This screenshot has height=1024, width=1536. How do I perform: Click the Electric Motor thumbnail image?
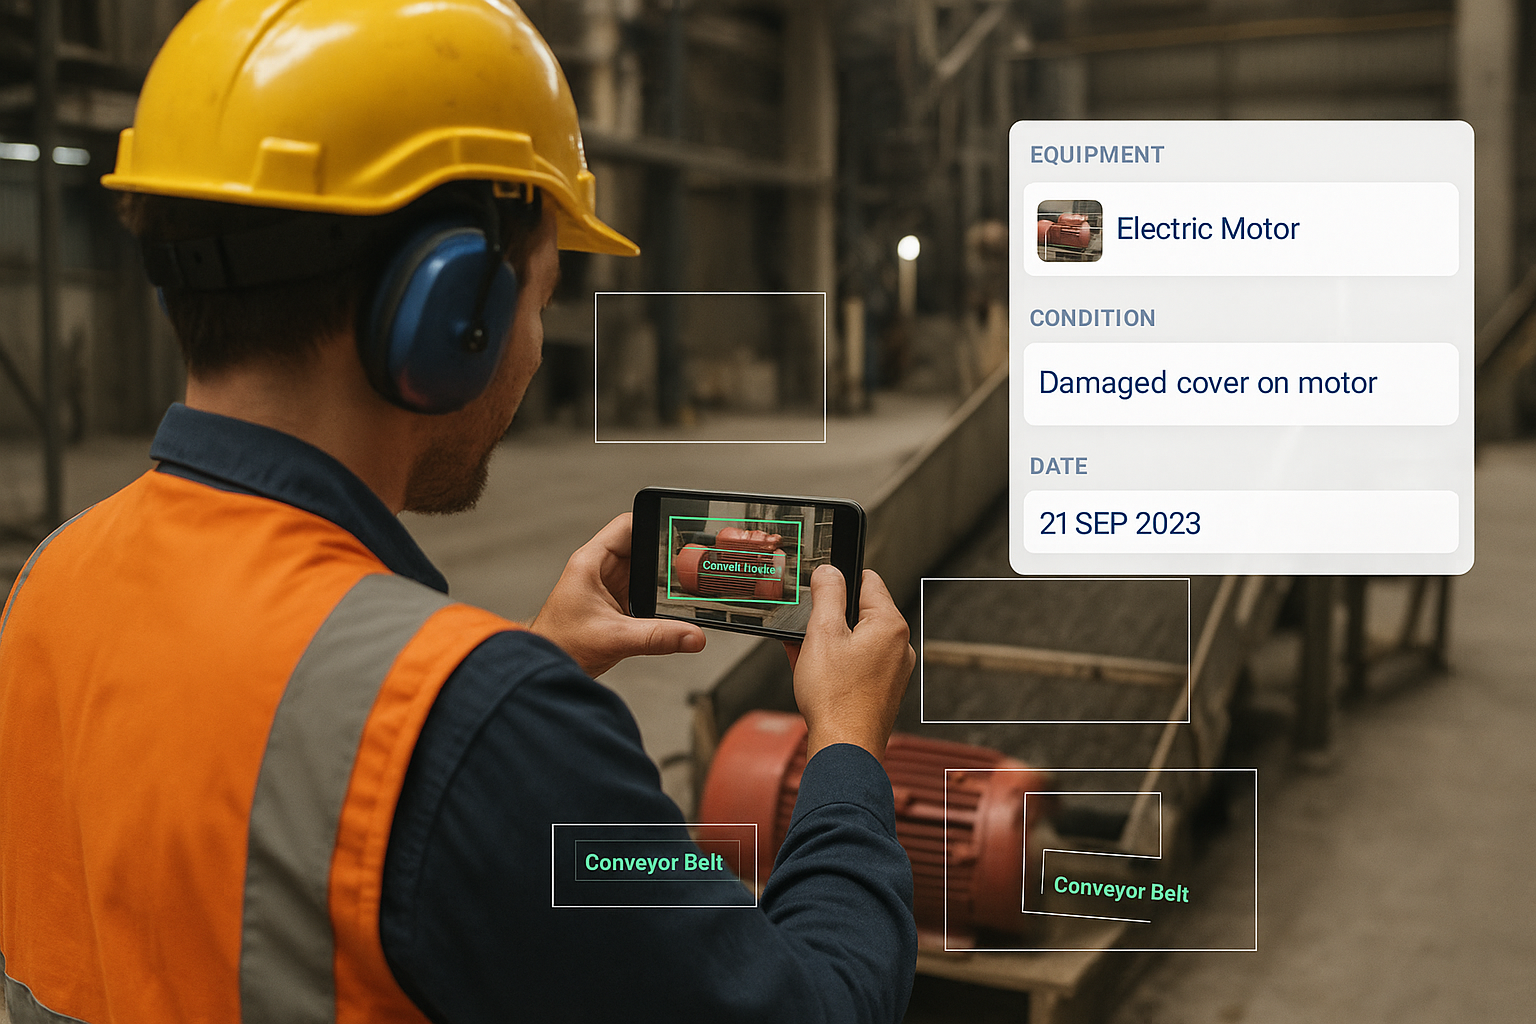click(1069, 230)
